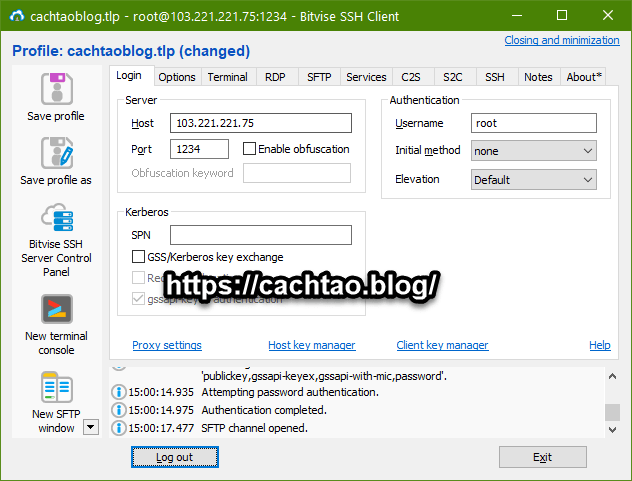Open the SFTP tab
The image size is (632, 481).
pyautogui.click(x=319, y=77)
